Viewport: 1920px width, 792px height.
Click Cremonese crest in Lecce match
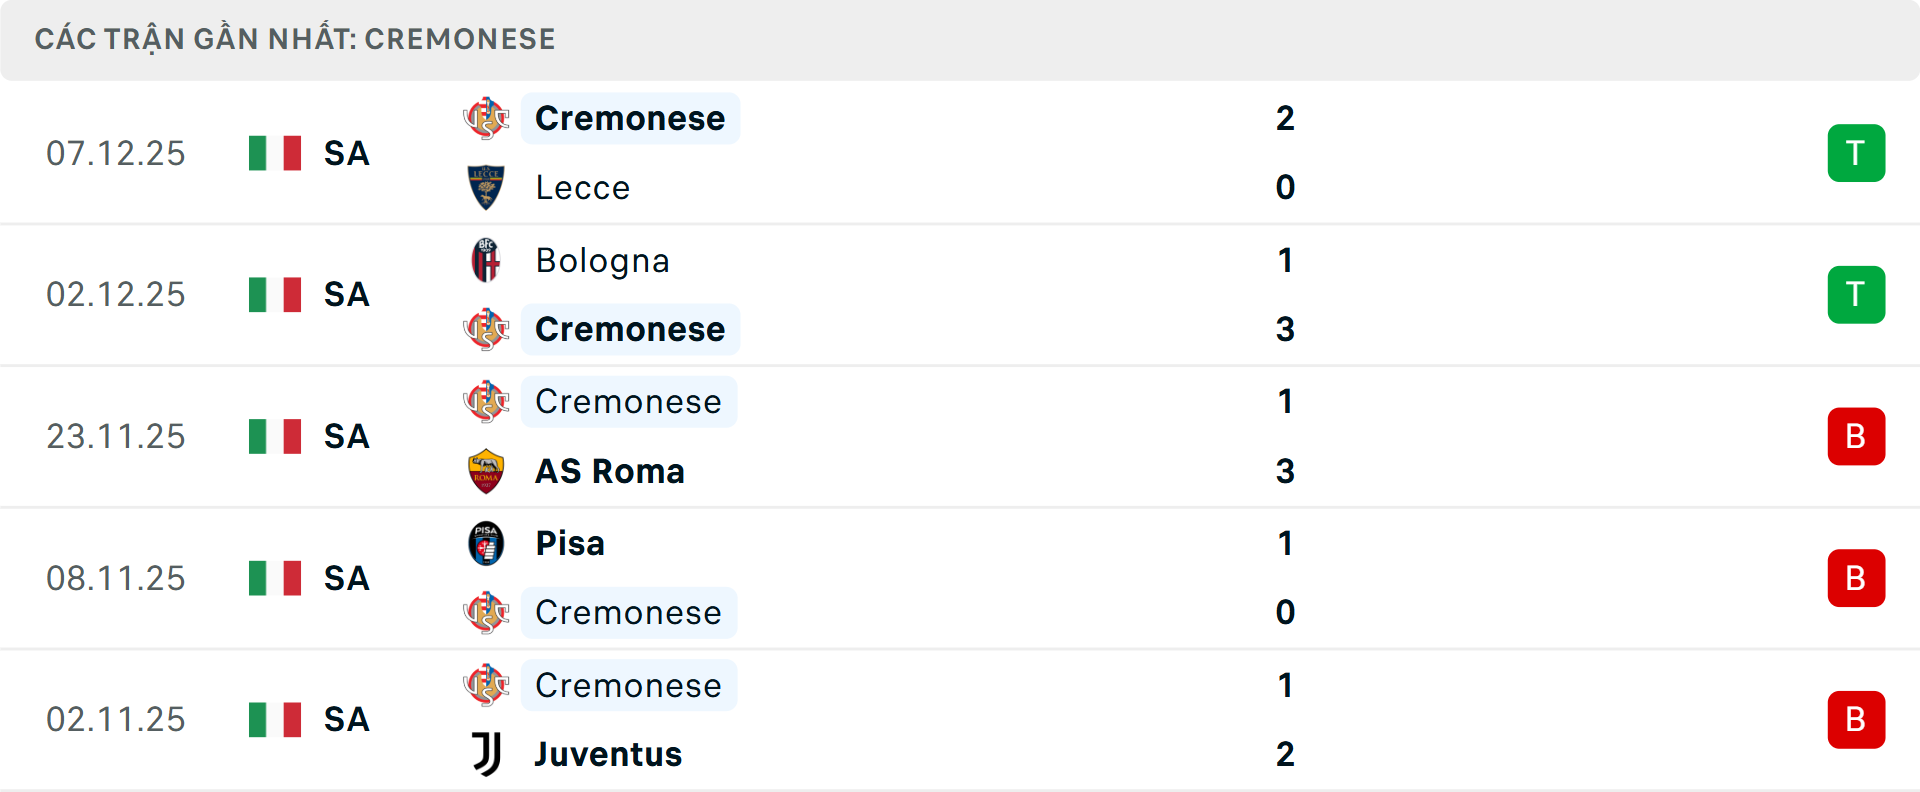click(486, 118)
